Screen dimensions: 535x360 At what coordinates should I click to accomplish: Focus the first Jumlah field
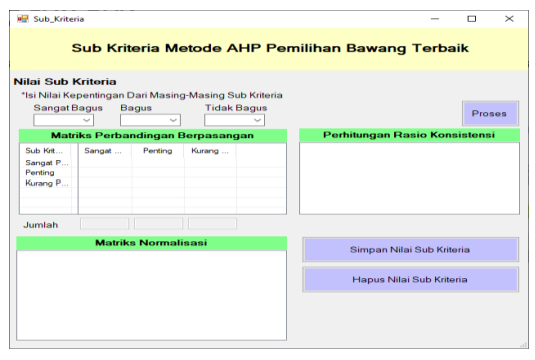tap(104, 224)
